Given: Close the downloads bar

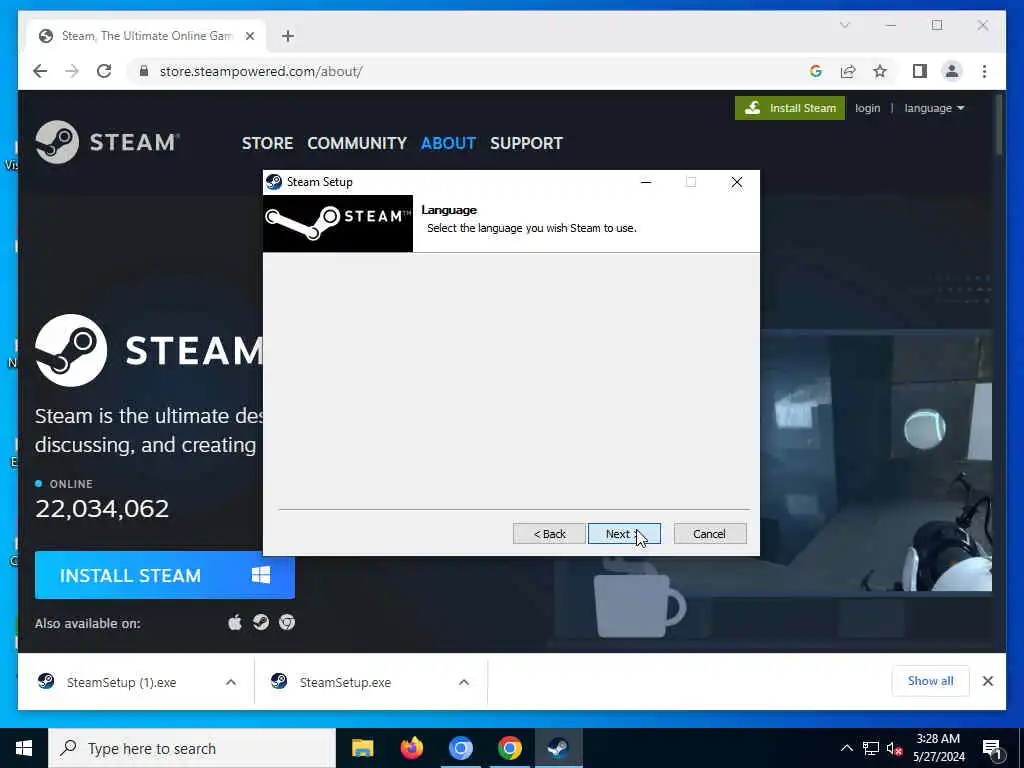Looking at the screenshot, I should click(x=987, y=681).
